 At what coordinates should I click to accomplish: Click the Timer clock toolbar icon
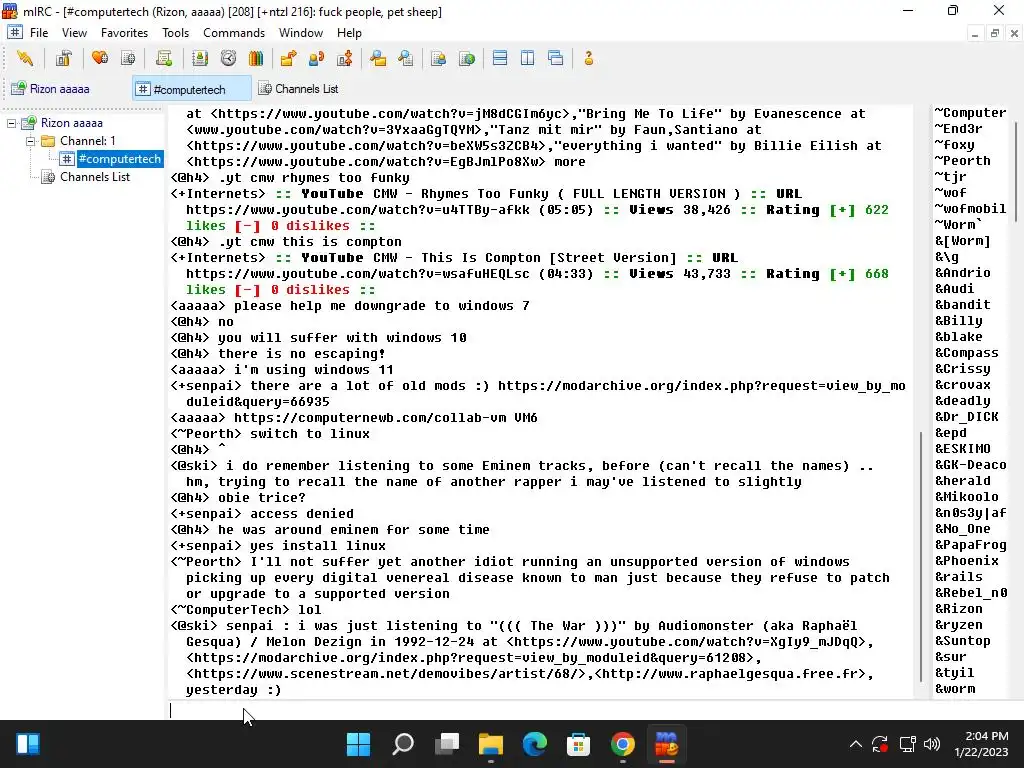tap(228, 59)
